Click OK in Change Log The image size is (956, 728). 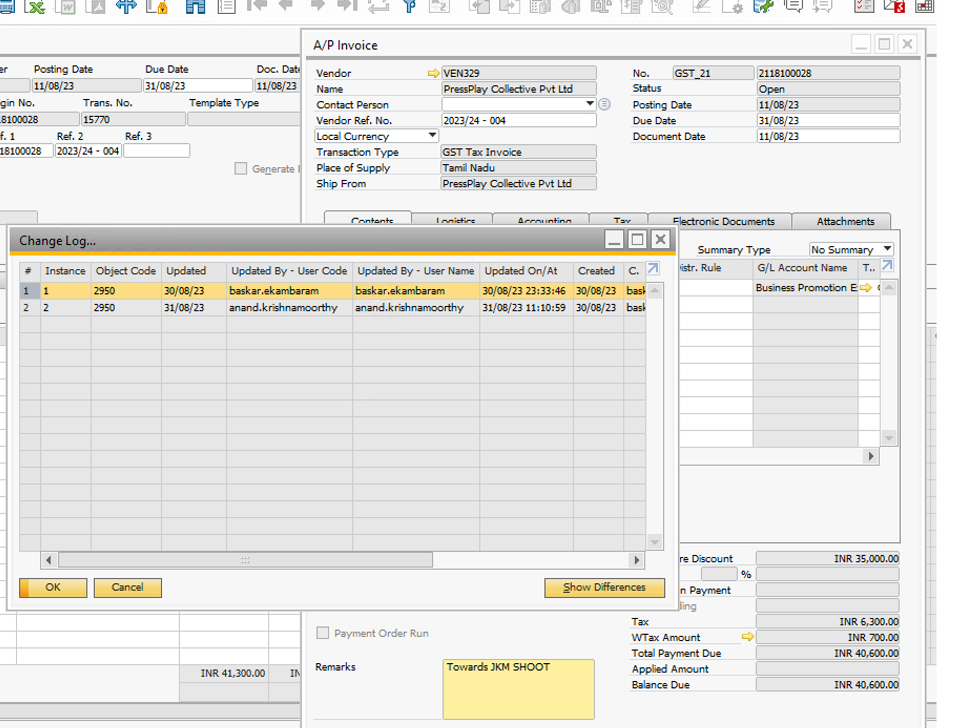(x=53, y=587)
